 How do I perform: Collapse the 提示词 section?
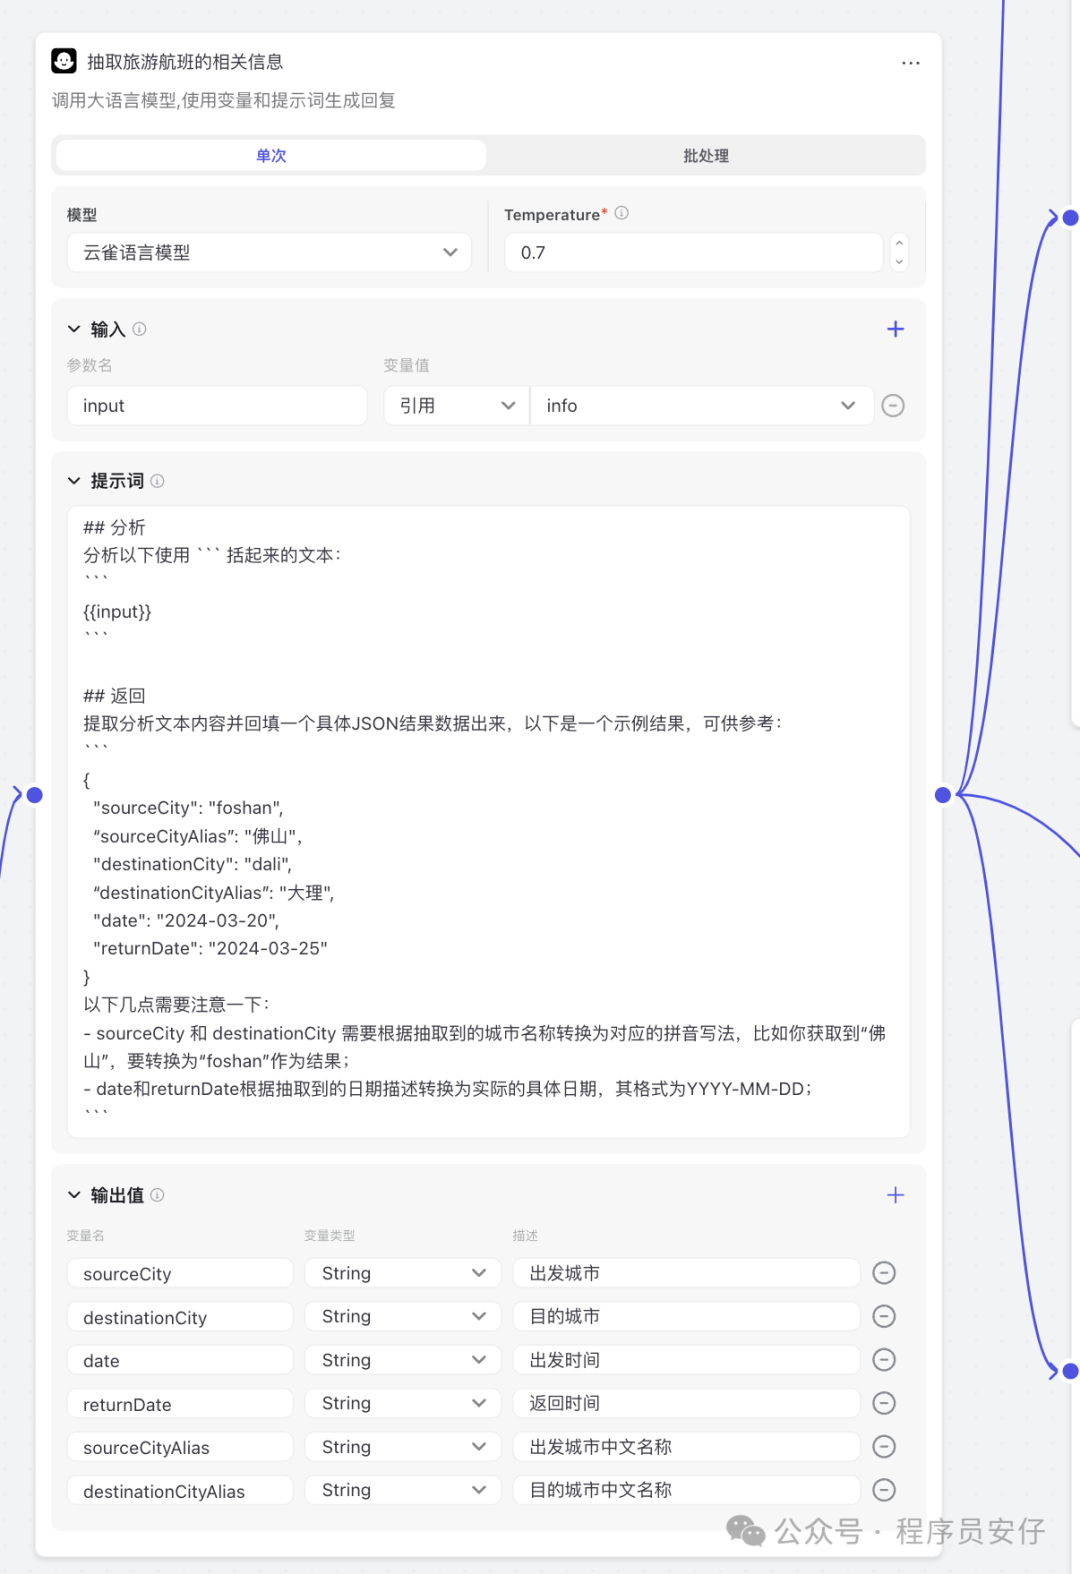74,481
